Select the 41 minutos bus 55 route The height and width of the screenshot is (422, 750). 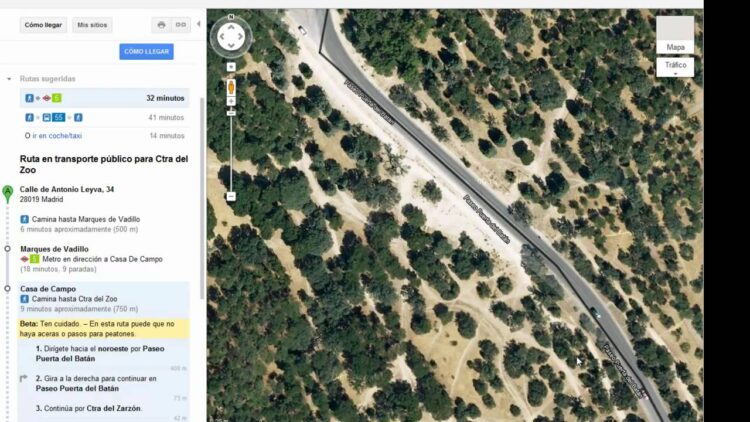104,117
